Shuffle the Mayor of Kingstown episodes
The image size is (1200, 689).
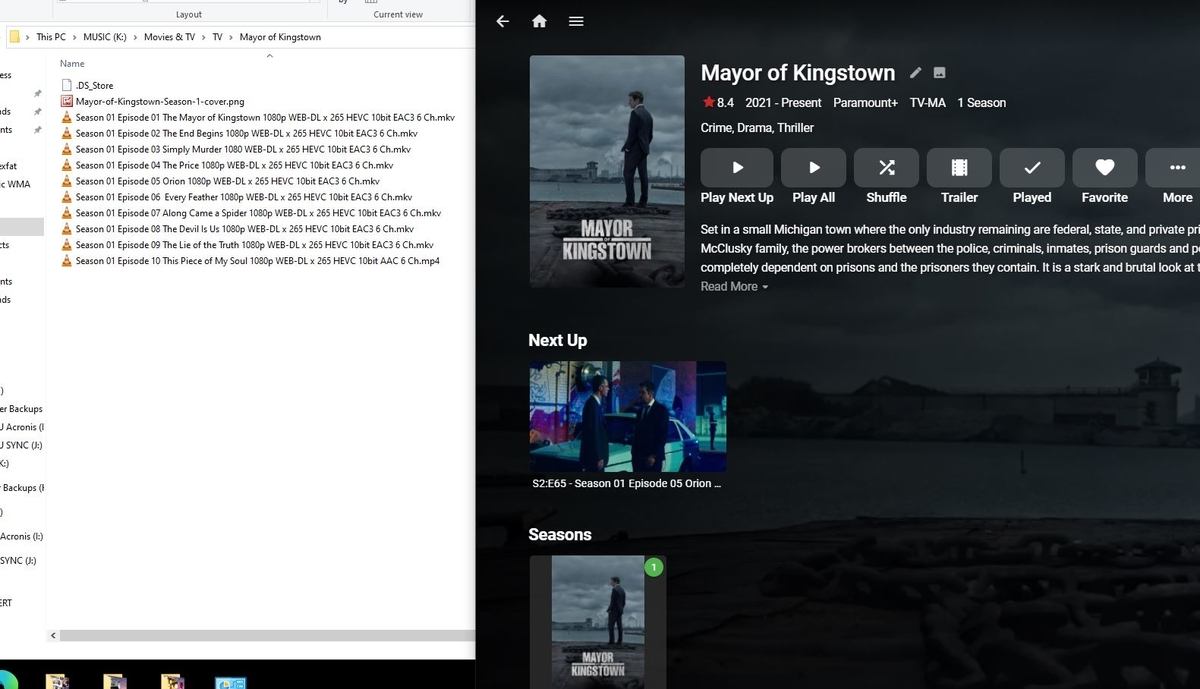coord(886,168)
